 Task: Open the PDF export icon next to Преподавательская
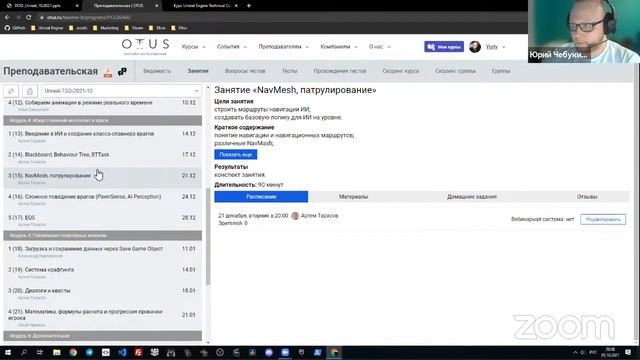tap(108, 72)
